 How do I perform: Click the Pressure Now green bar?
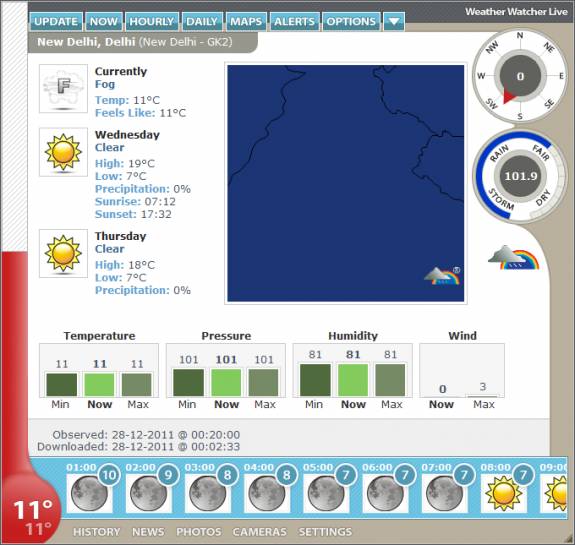point(226,383)
